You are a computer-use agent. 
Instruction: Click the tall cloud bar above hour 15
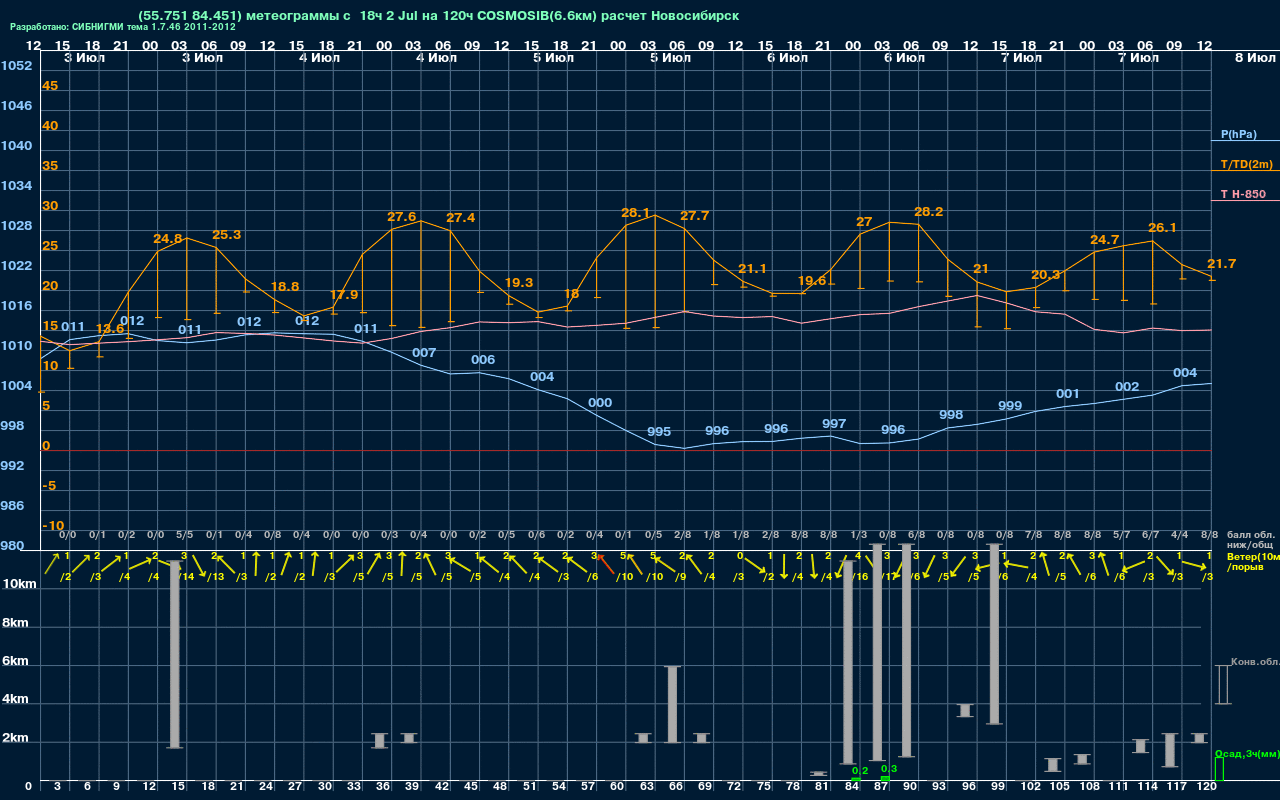175,654
